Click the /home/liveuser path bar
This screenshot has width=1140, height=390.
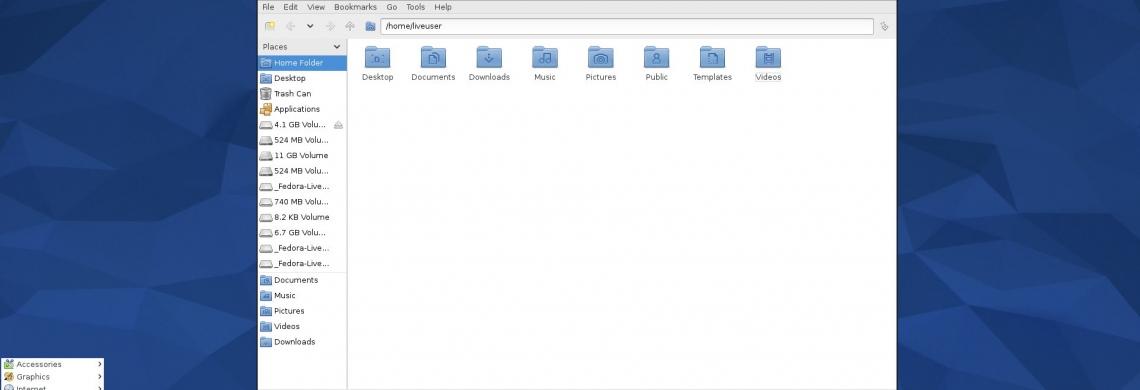[627, 26]
